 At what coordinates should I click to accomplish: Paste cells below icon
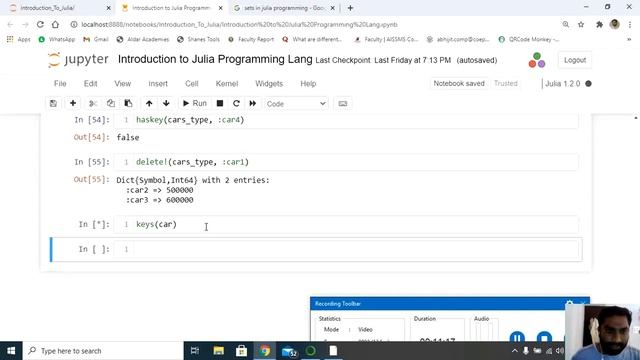point(128,103)
